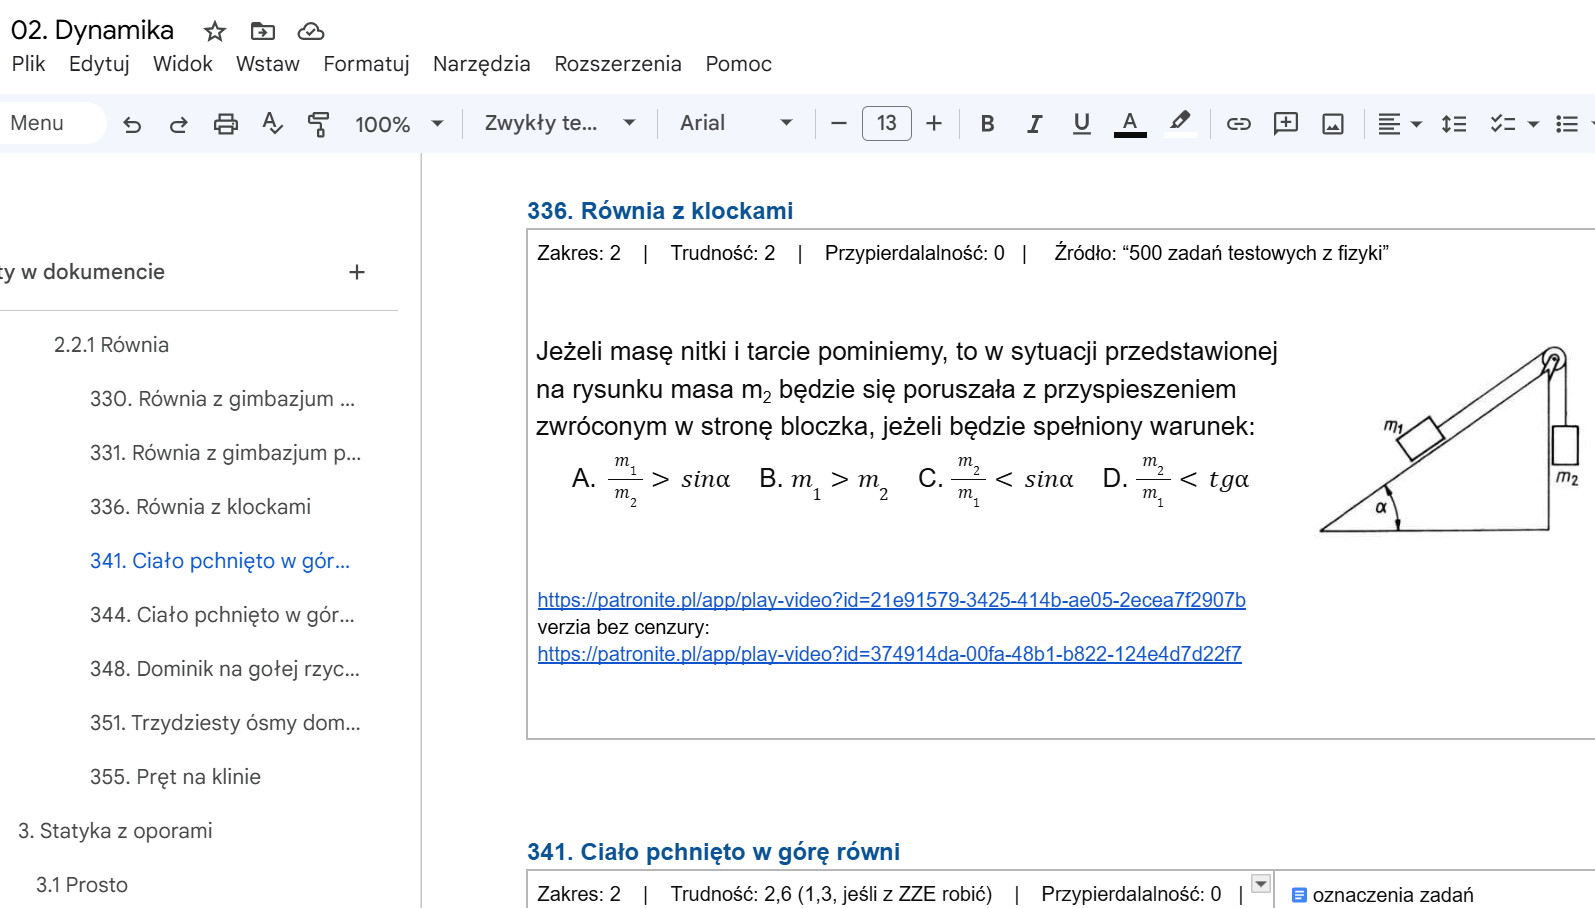Add a comment using toolbar icon
Image resolution: width=1595 pixels, height=908 pixels.
pyautogui.click(x=1285, y=124)
